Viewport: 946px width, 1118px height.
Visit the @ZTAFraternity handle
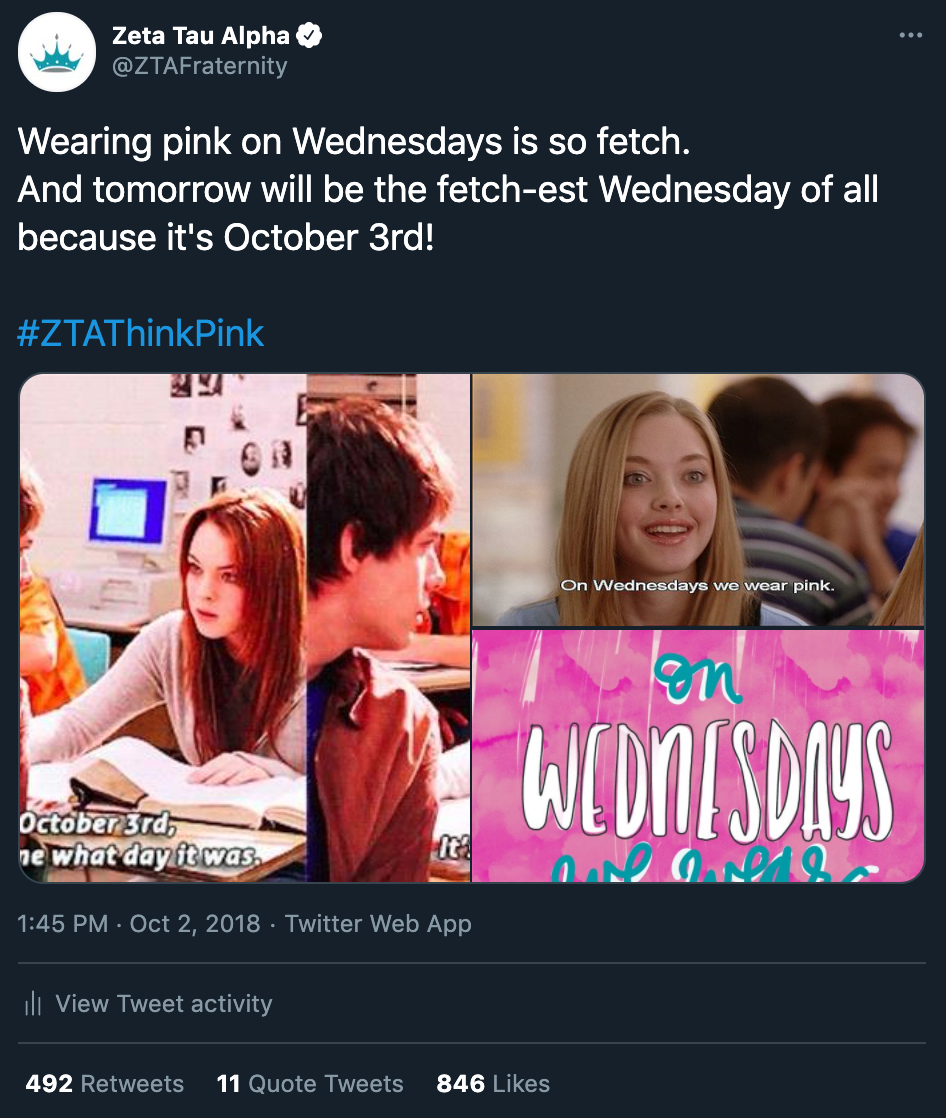coord(200,66)
